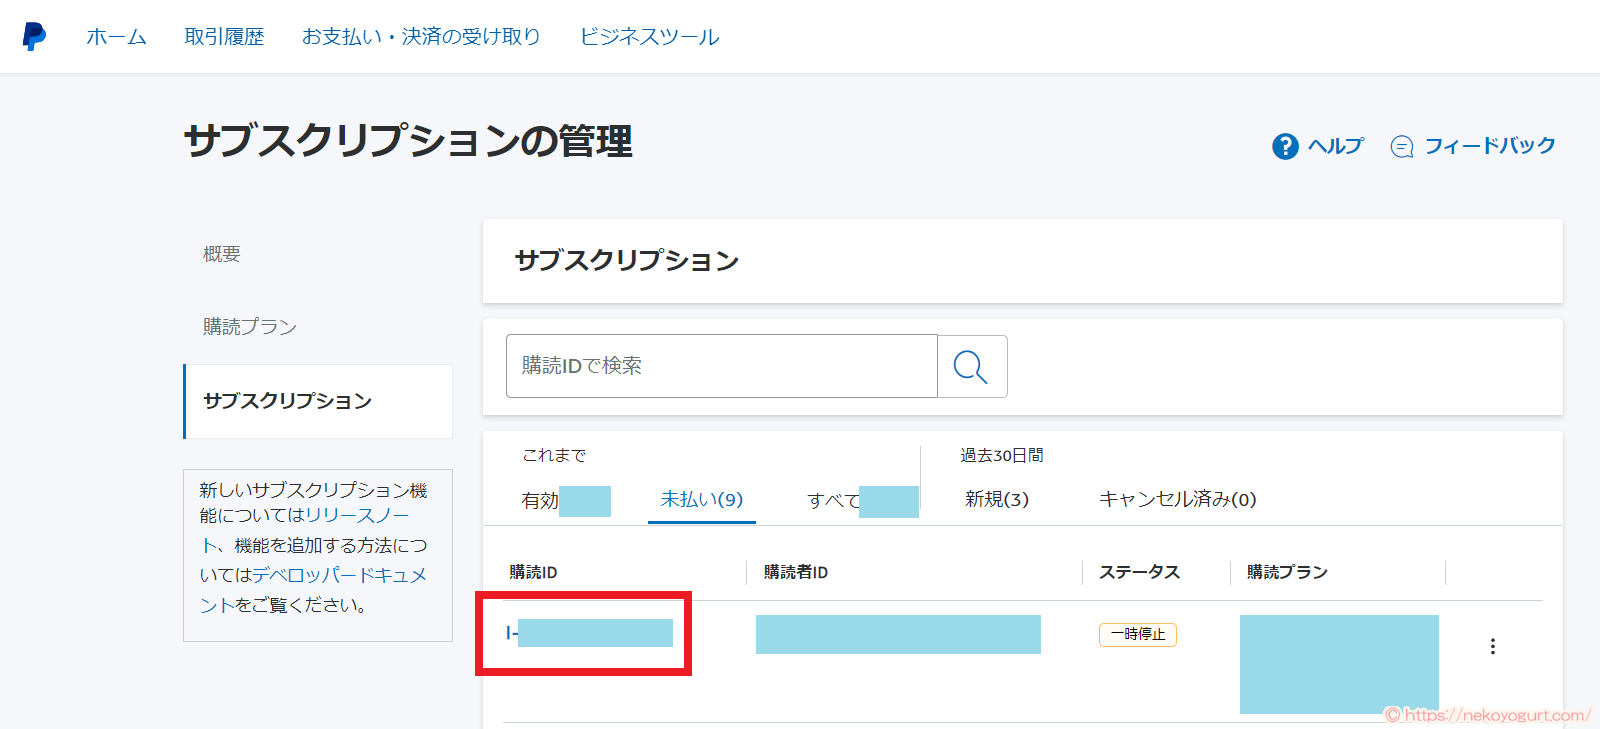Screen dimensions: 1600x729
Task: Click the PayPal logo icon
Action: [x=34, y=36]
